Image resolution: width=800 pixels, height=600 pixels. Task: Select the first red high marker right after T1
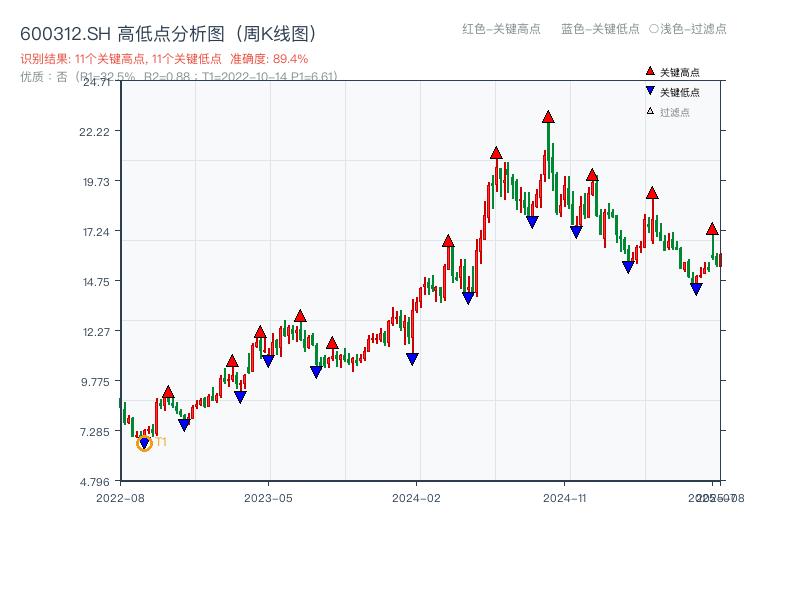tap(168, 392)
